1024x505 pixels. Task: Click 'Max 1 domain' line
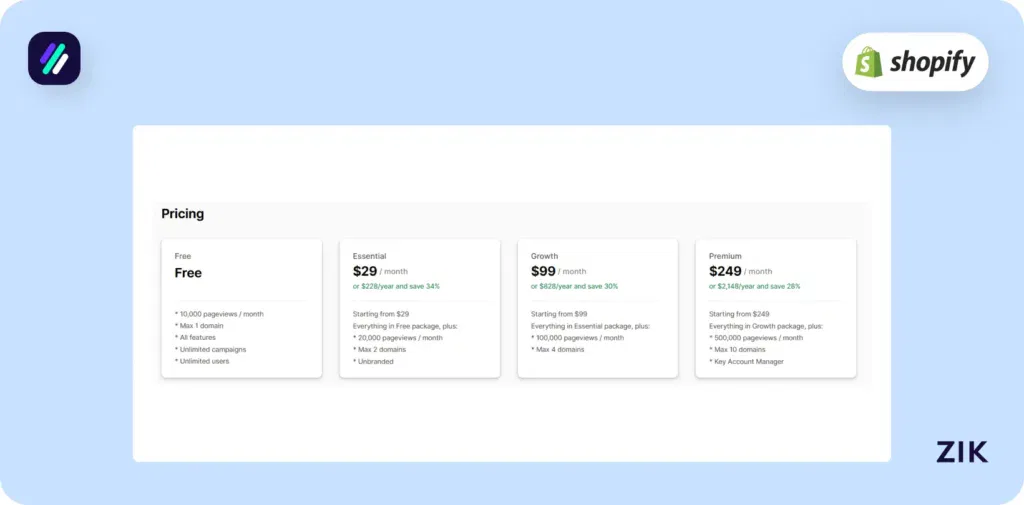[x=199, y=326]
